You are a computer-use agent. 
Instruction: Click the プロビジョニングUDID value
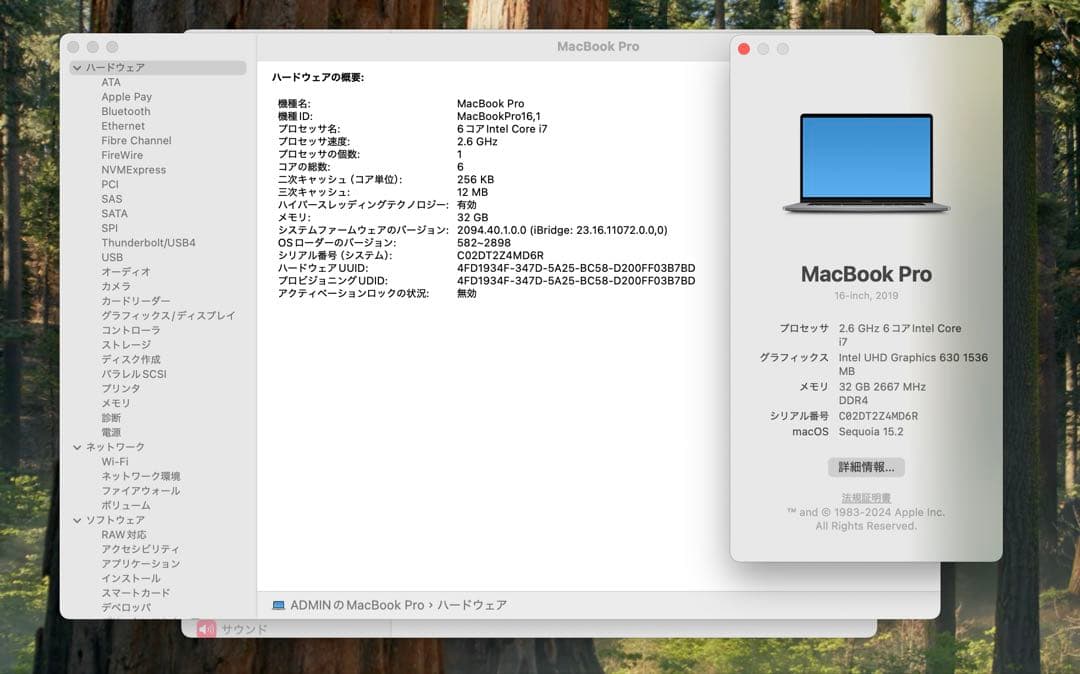(576, 280)
